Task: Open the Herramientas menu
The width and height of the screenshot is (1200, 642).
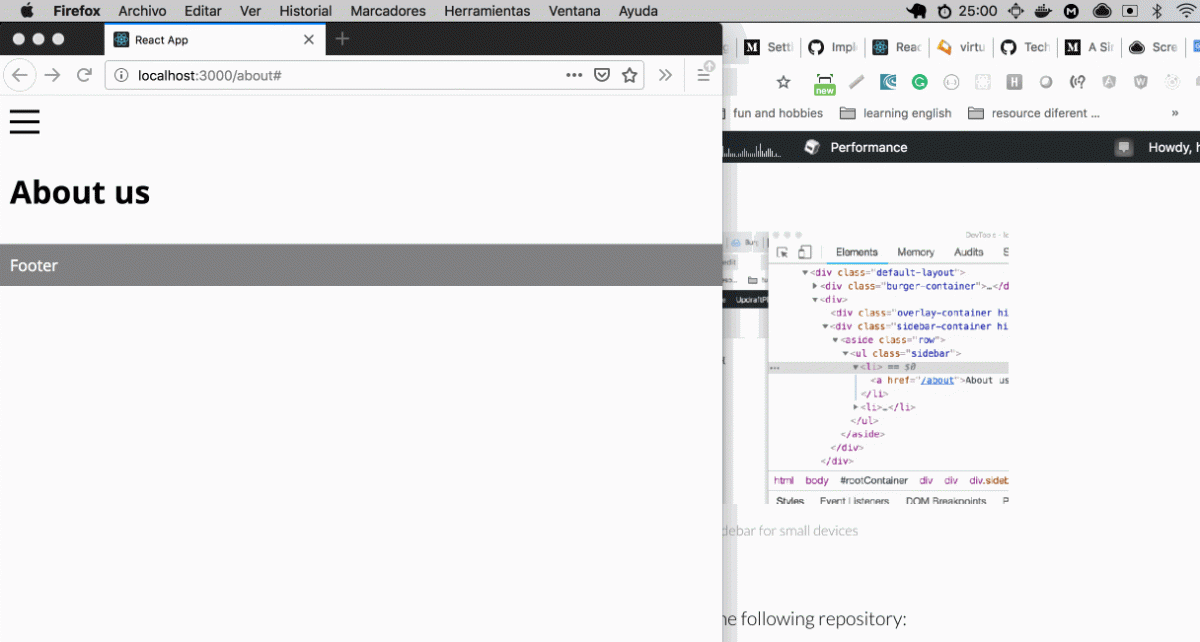Action: click(487, 11)
